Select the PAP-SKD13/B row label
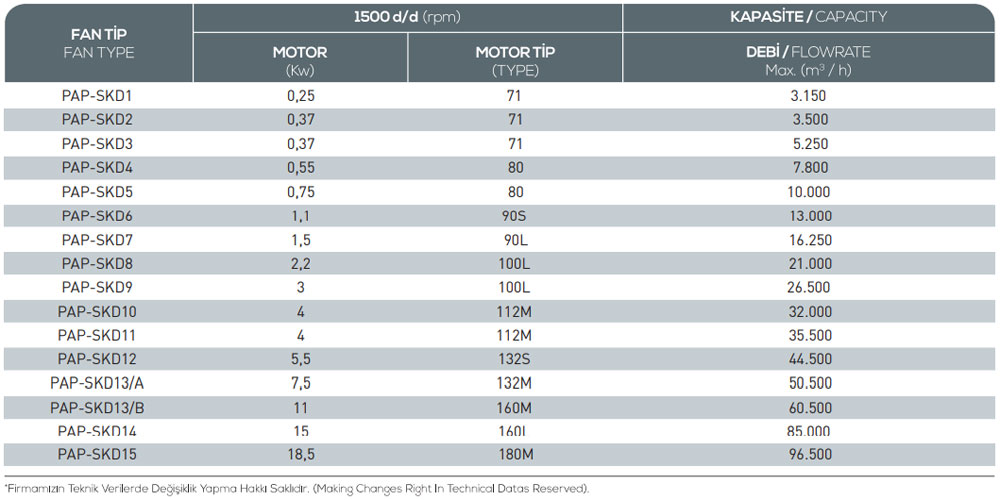Image resolution: width=1000 pixels, height=500 pixels. click(96, 407)
